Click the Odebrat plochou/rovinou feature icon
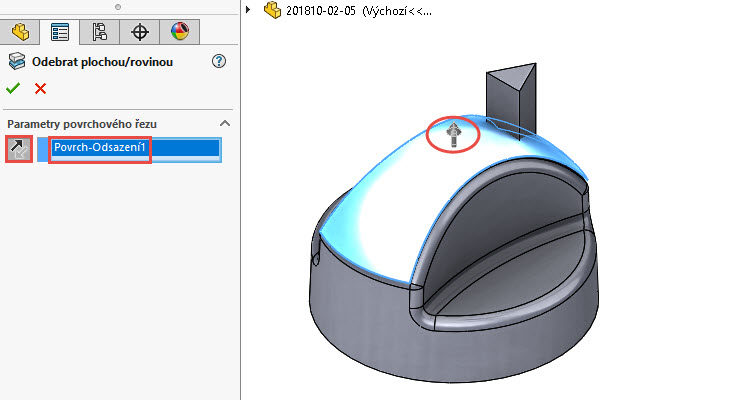The image size is (750, 400). pyautogui.click(x=16, y=62)
